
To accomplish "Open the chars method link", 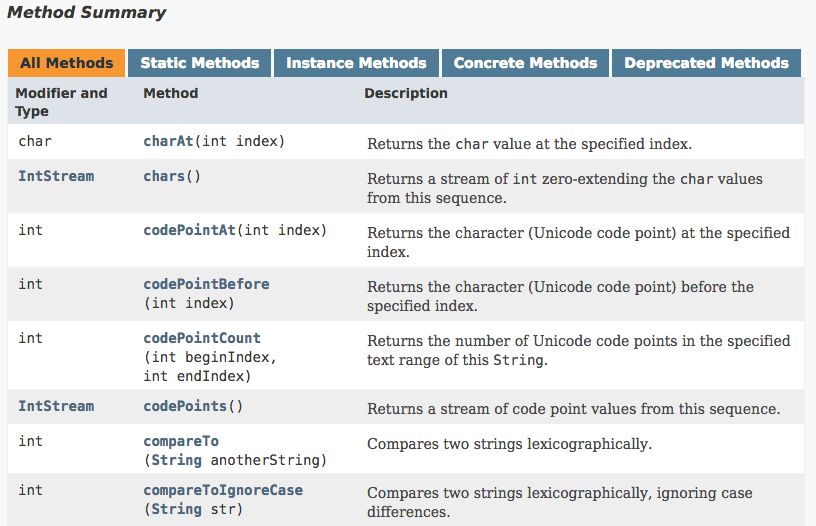I will click(164, 176).
